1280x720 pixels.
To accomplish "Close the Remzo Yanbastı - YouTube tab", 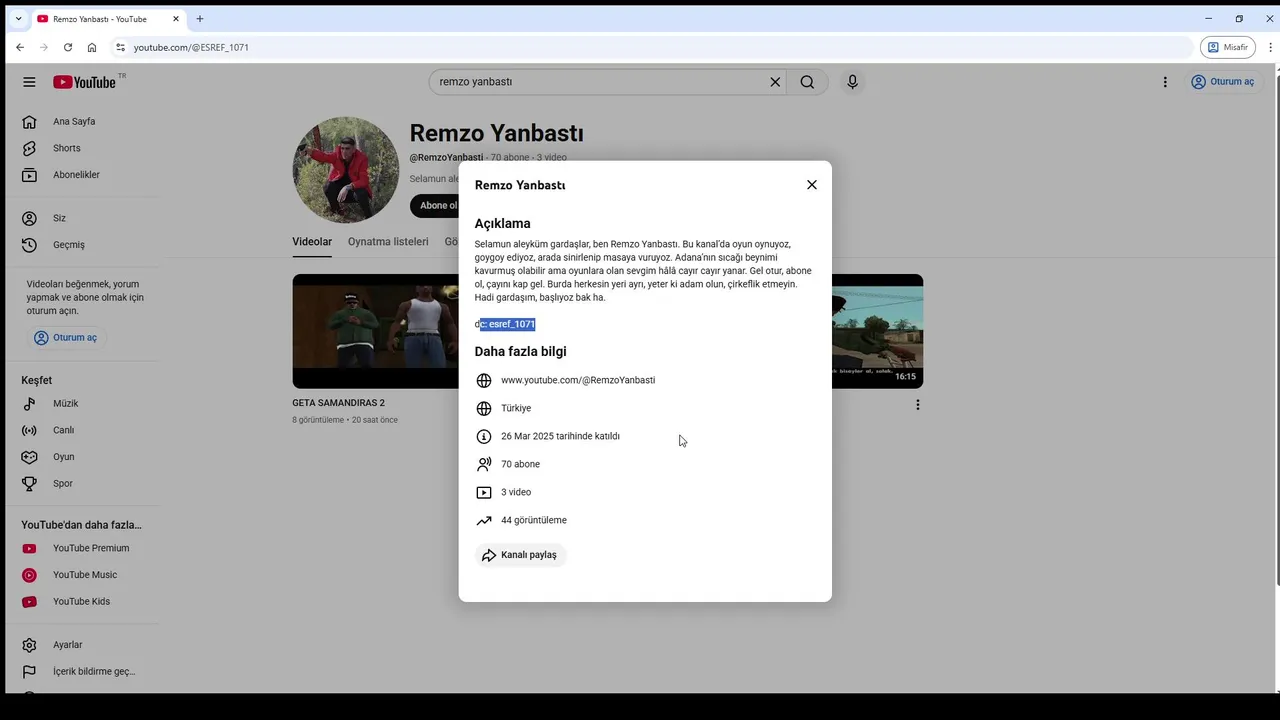I will click(x=176, y=19).
